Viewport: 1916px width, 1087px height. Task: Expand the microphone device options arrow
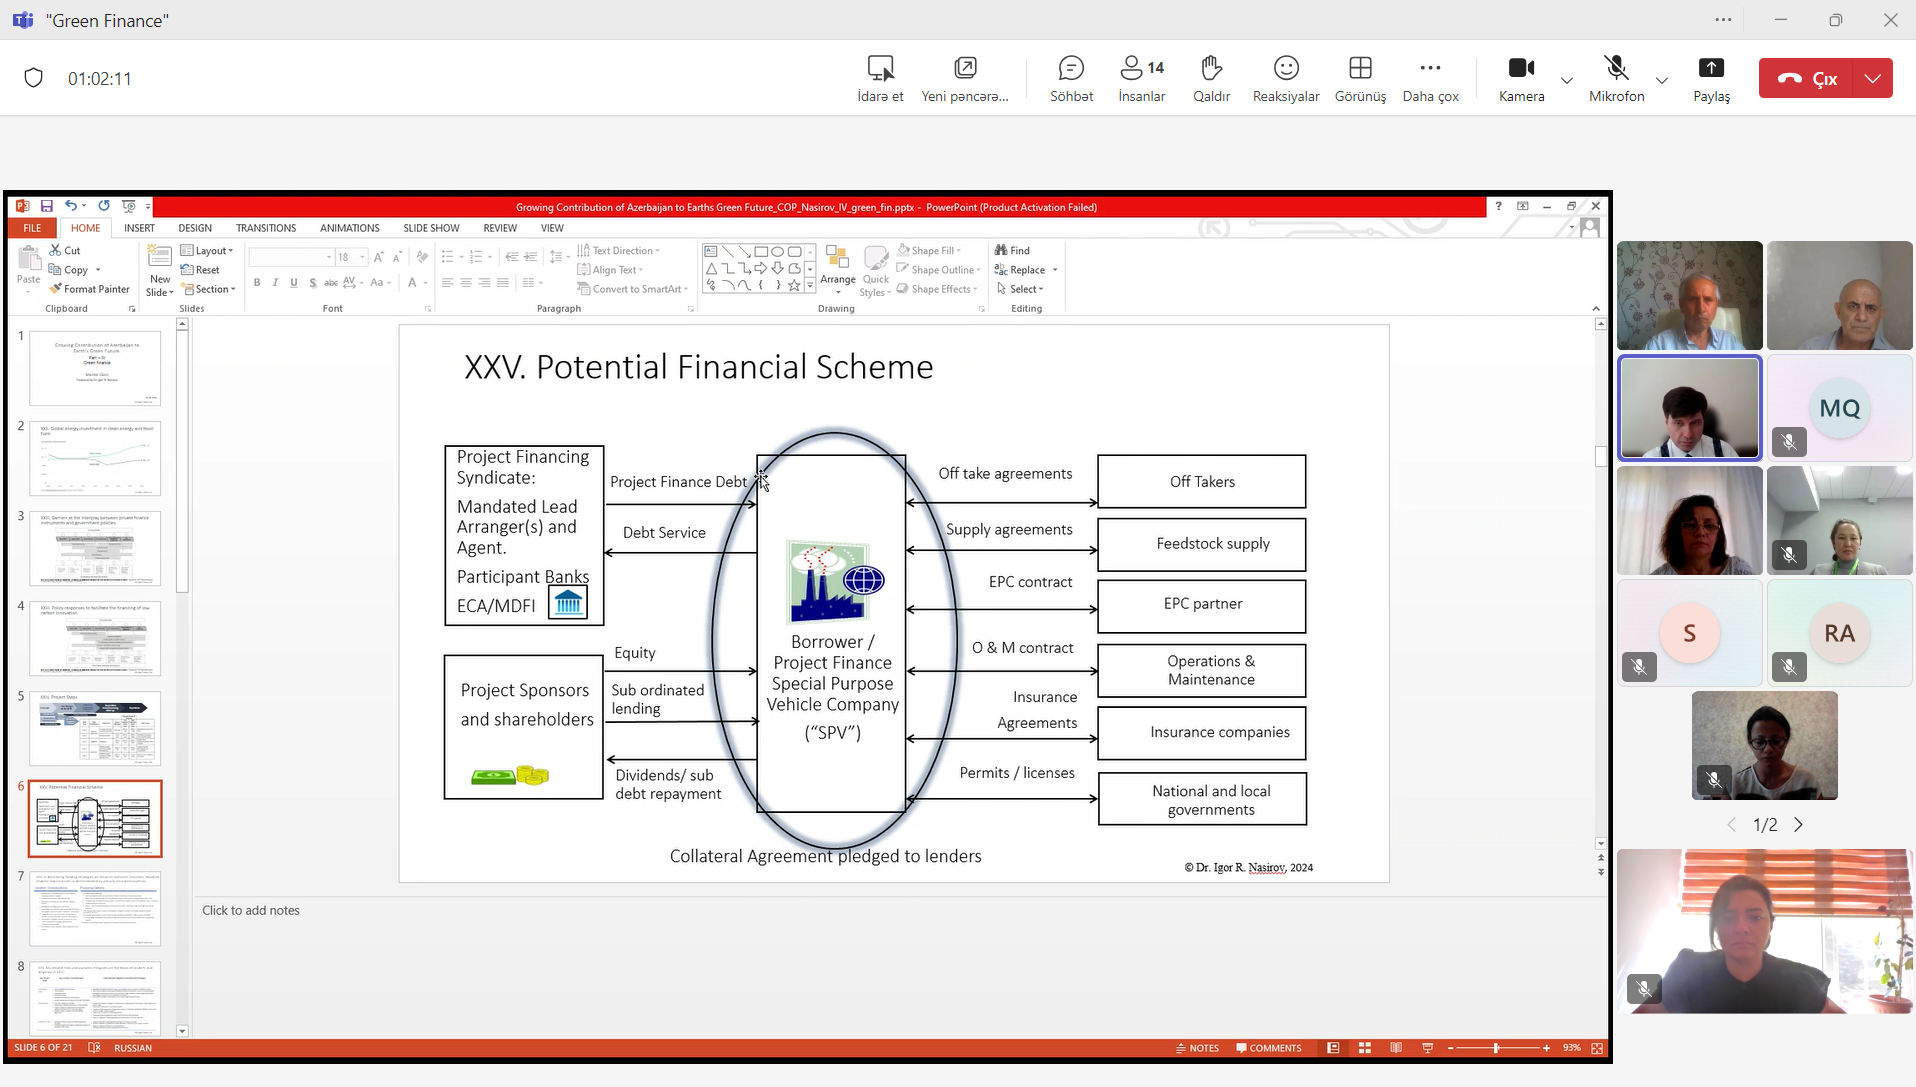coord(1662,80)
